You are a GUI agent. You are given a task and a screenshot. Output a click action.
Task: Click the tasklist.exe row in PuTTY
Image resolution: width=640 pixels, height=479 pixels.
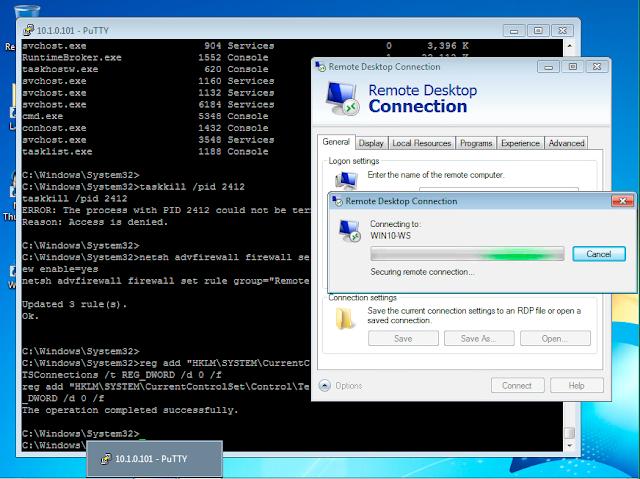[x=145, y=152]
